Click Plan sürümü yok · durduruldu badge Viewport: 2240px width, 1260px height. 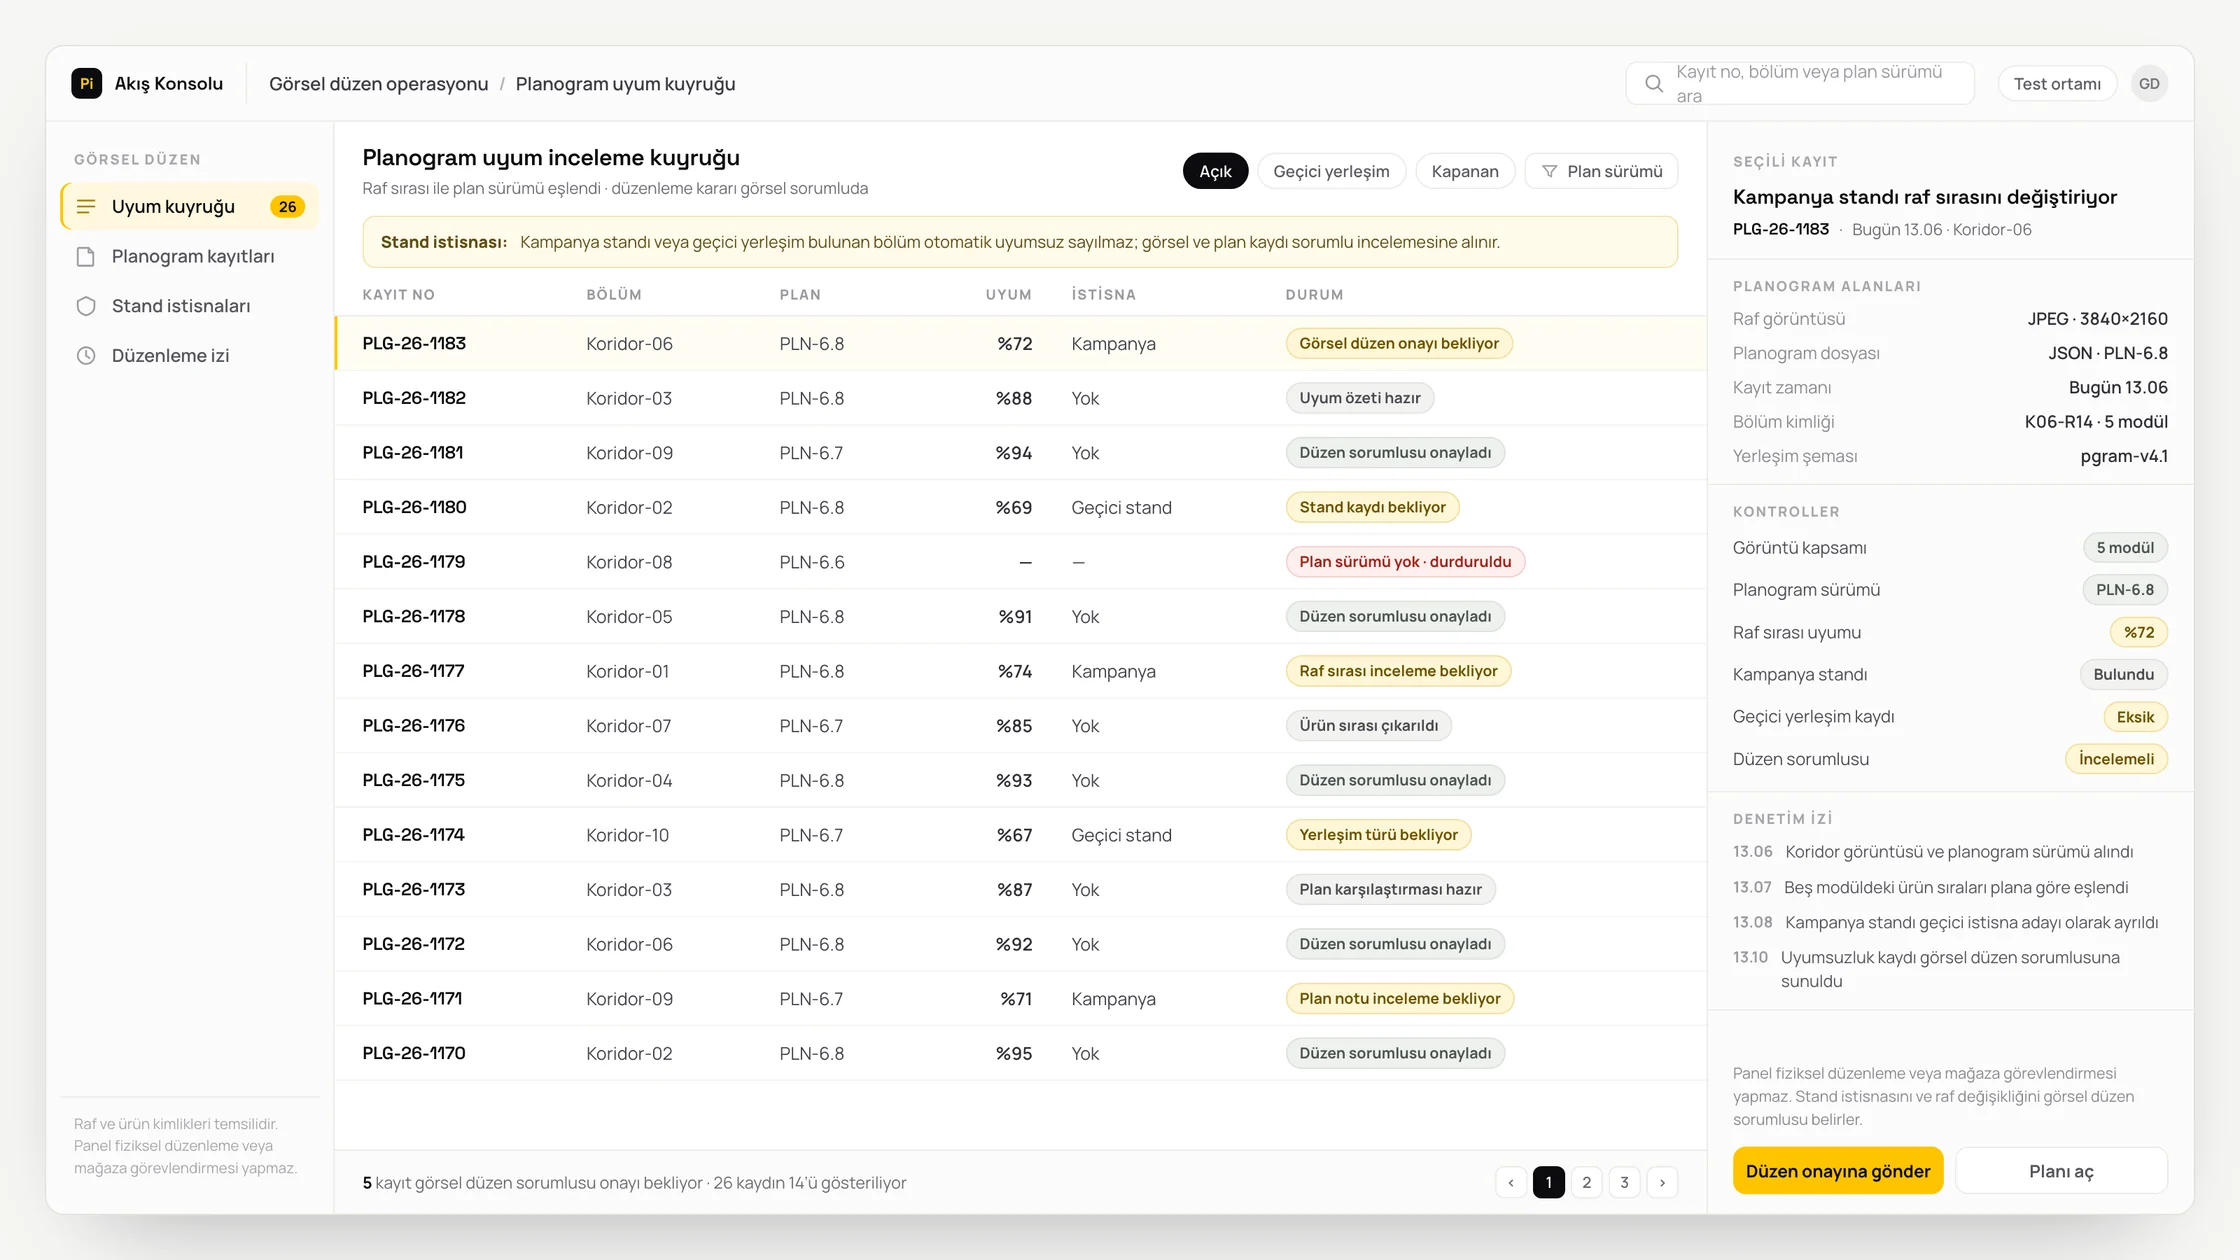(1405, 562)
